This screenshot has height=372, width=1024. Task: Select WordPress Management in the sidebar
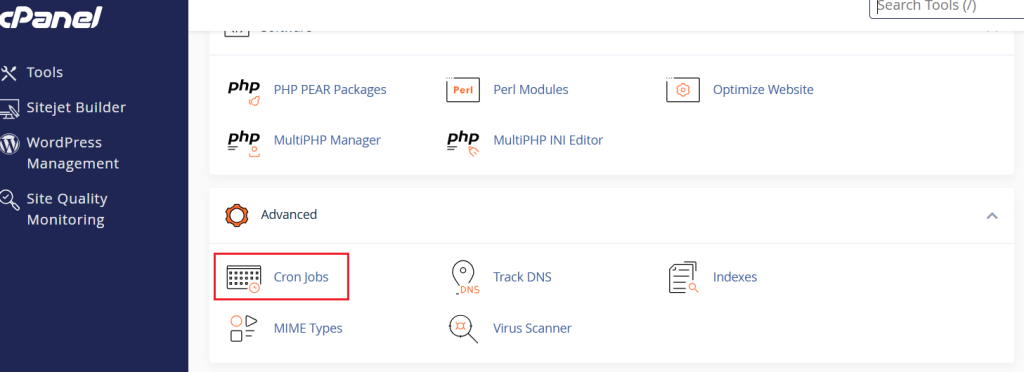[60, 153]
